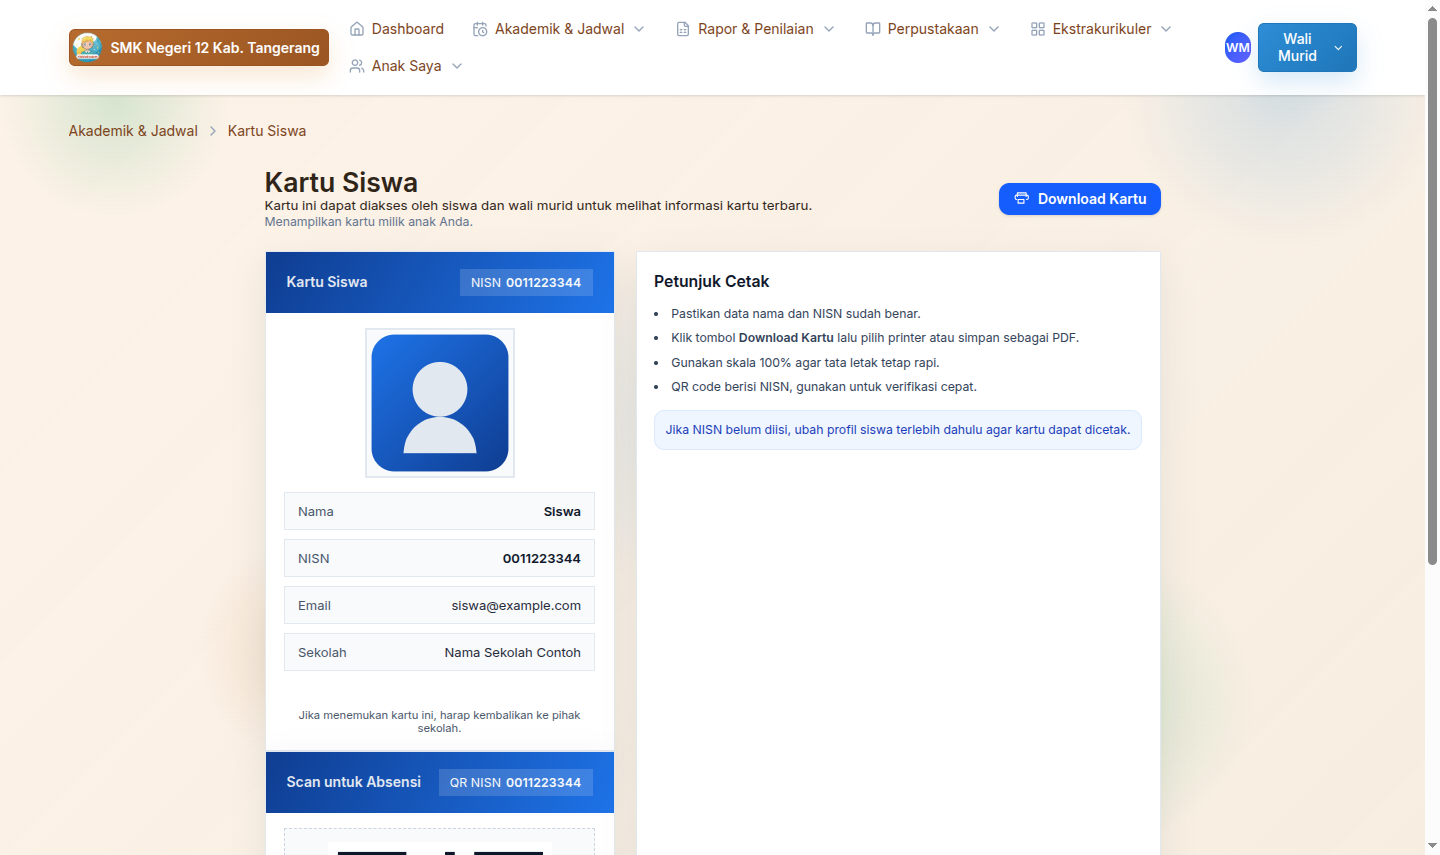The height and width of the screenshot is (855, 1440).
Task: Click the vertical page scrollbar
Action: (1432, 300)
